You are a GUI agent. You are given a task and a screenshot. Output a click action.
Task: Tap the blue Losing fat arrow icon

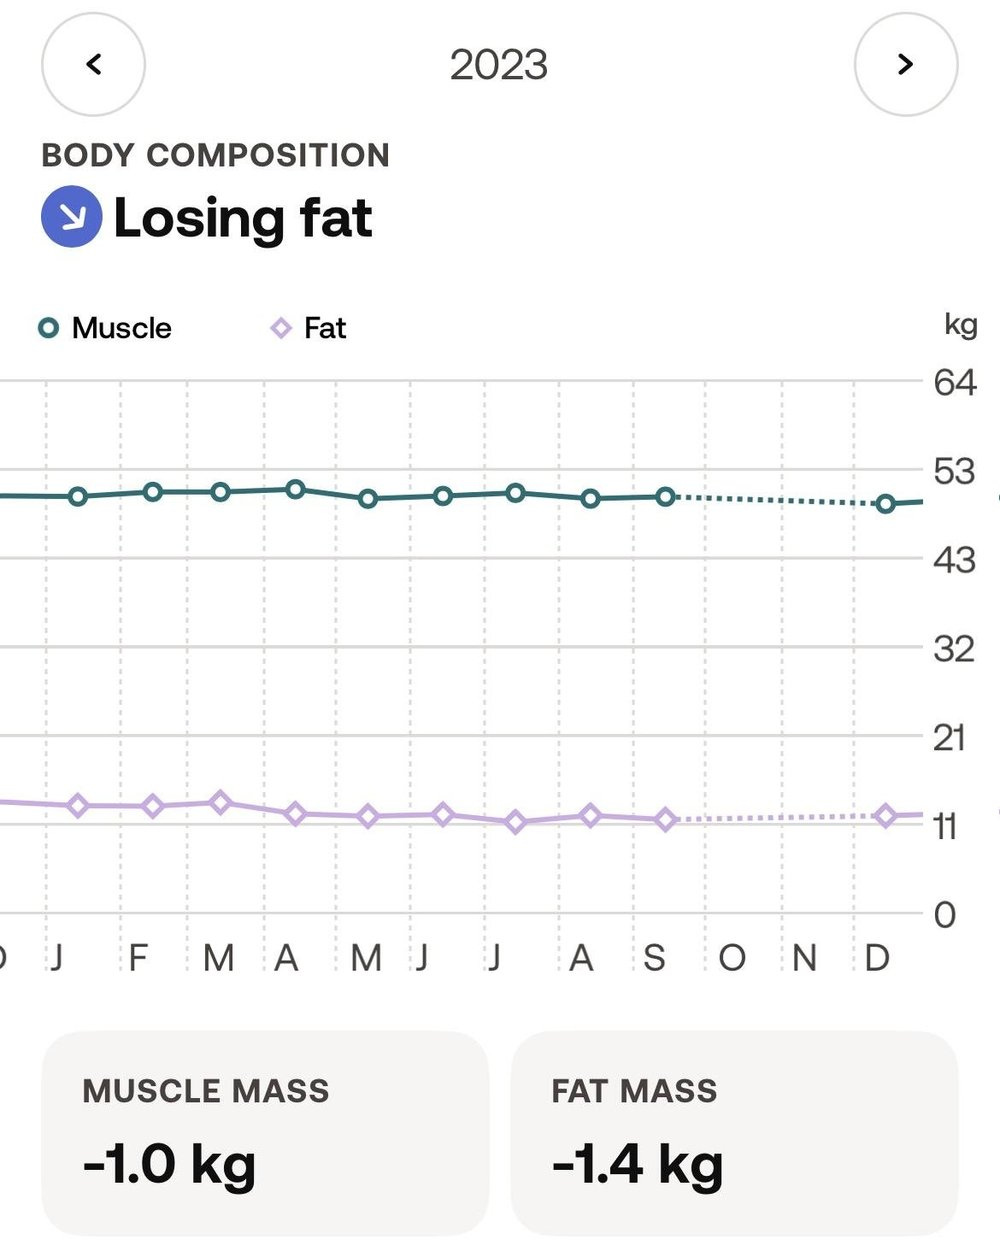[x=71, y=217]
